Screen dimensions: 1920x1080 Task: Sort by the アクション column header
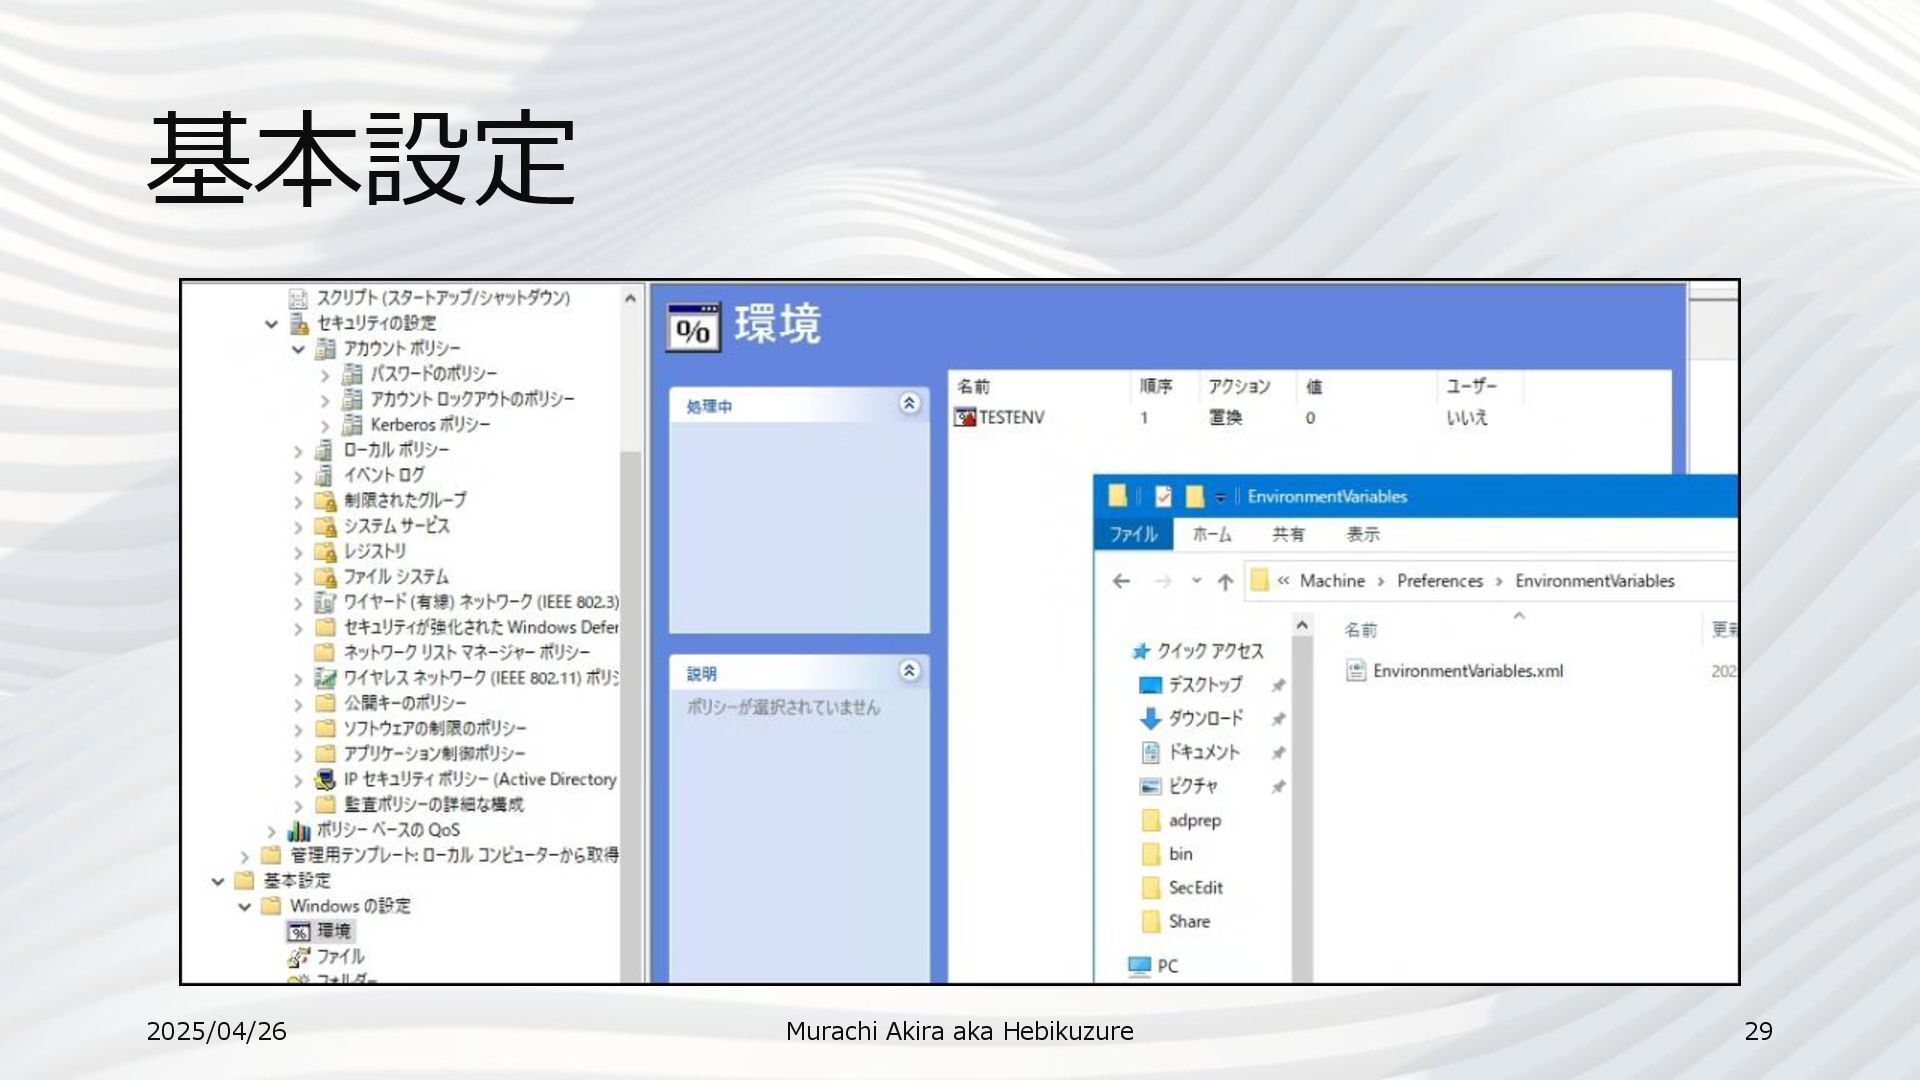[x=1238, y=387]
